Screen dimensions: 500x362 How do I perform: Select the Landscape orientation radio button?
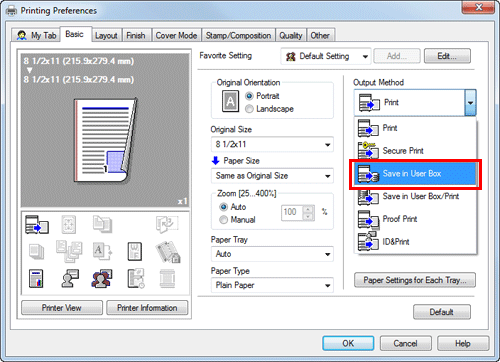[x=249, y=109]
